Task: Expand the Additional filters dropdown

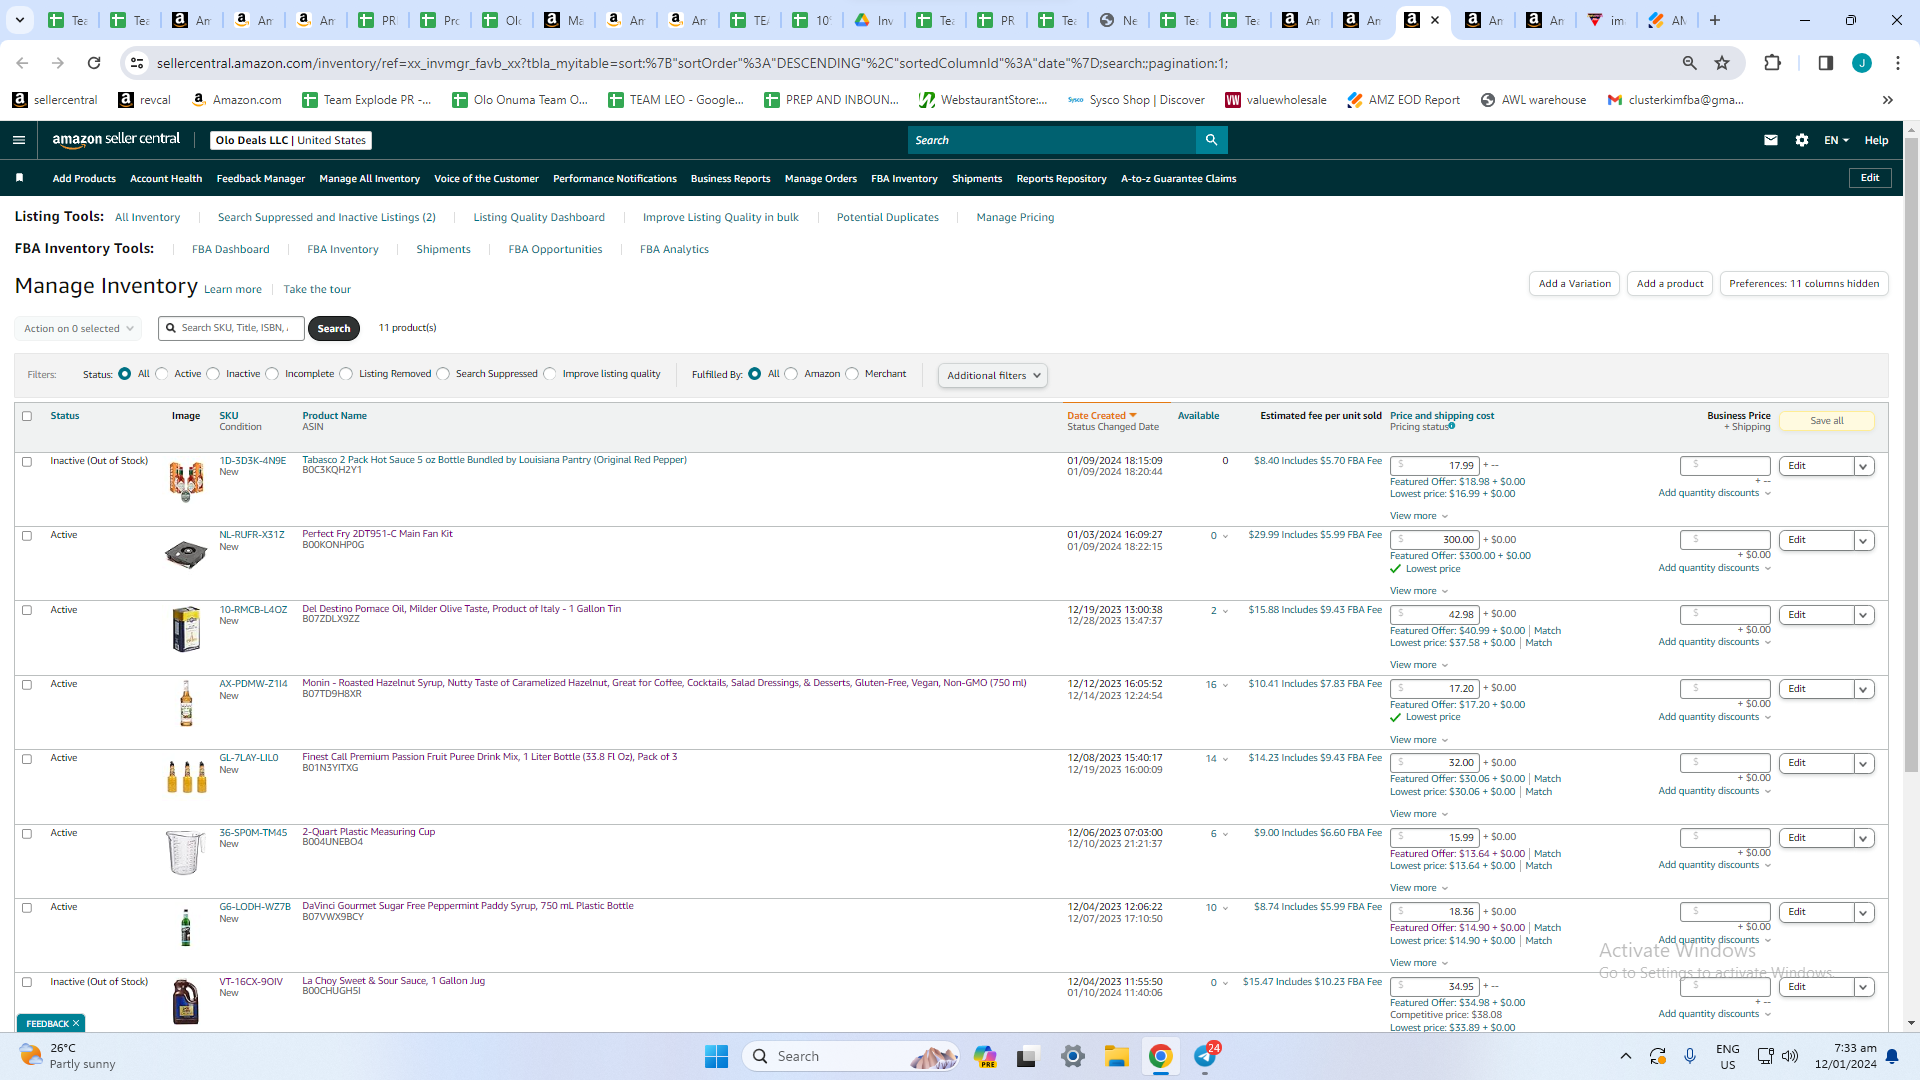Action: pos(993,376)
